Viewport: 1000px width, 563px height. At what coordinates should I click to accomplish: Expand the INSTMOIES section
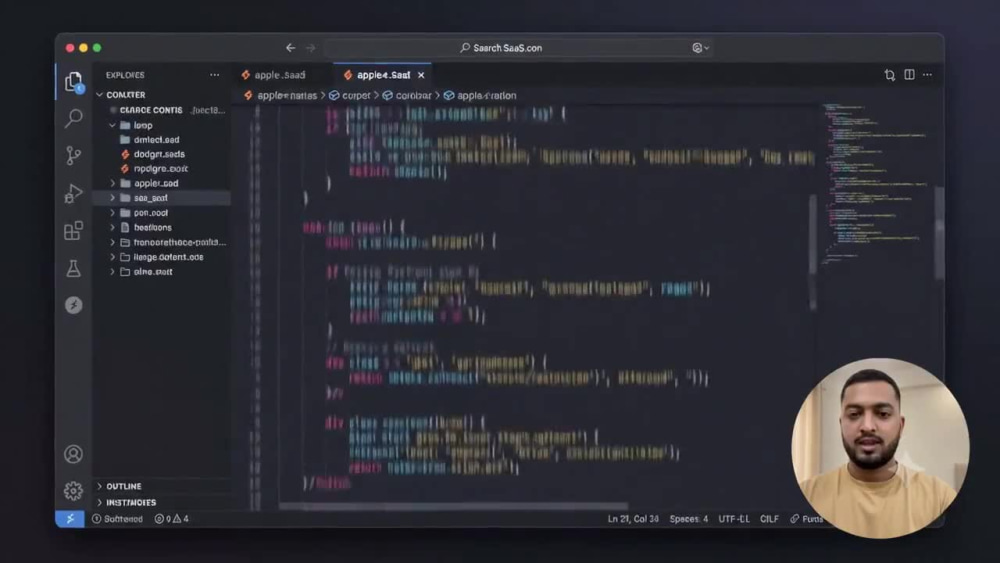[99, 502]
